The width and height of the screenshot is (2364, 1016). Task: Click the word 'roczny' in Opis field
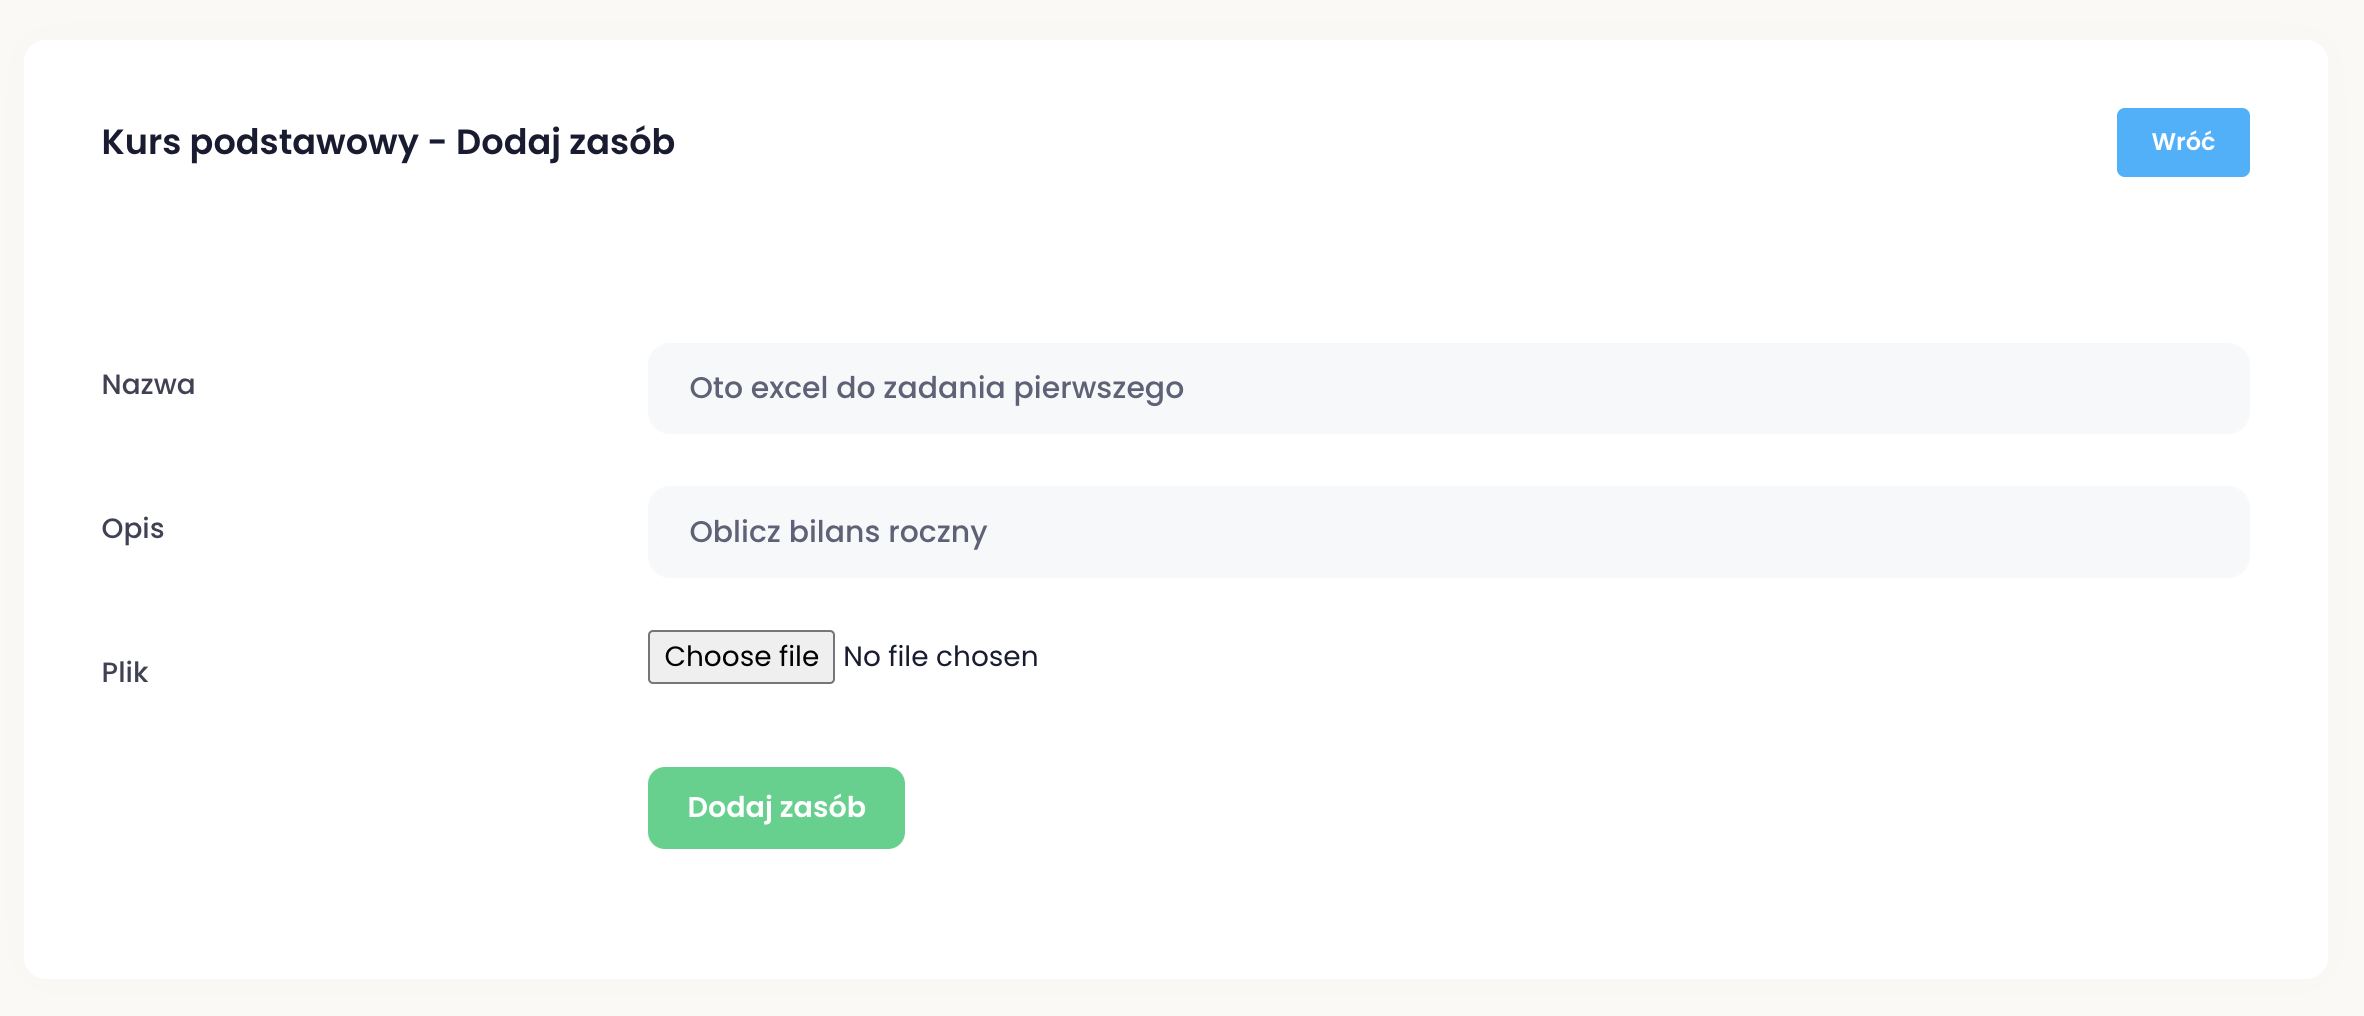coord(937,532)
